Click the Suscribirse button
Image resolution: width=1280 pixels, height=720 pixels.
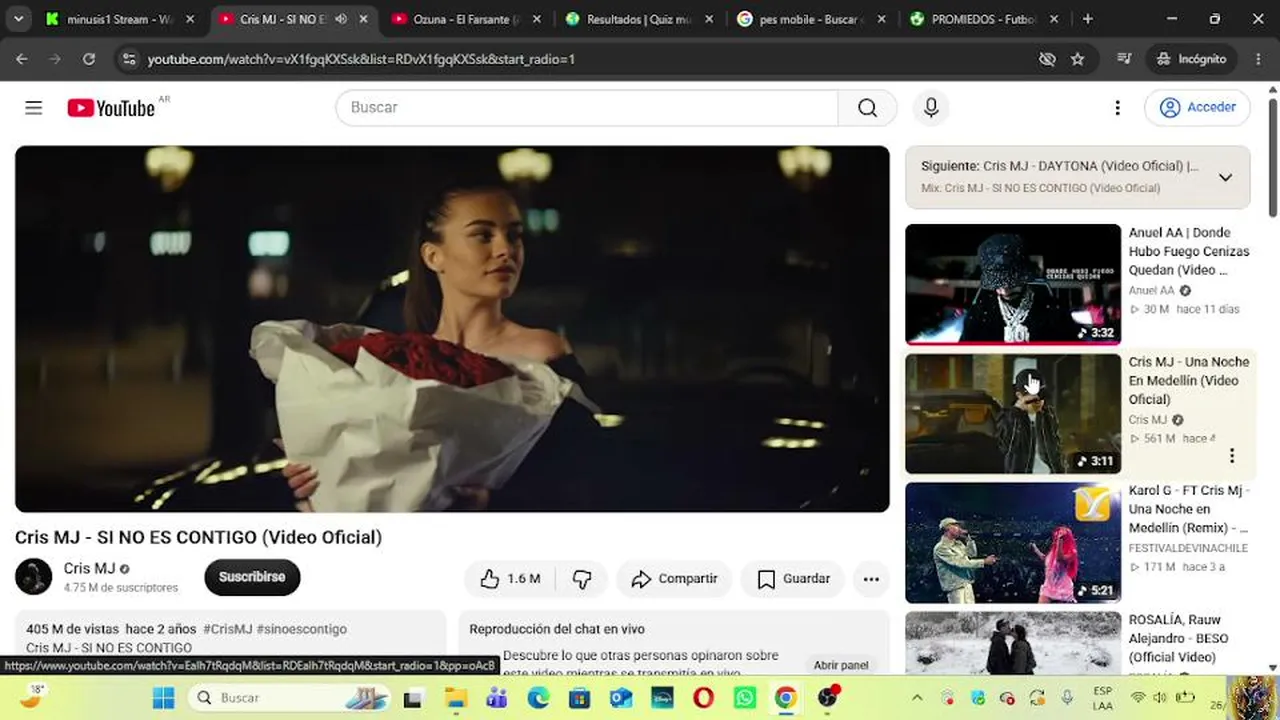coord(252,577)
